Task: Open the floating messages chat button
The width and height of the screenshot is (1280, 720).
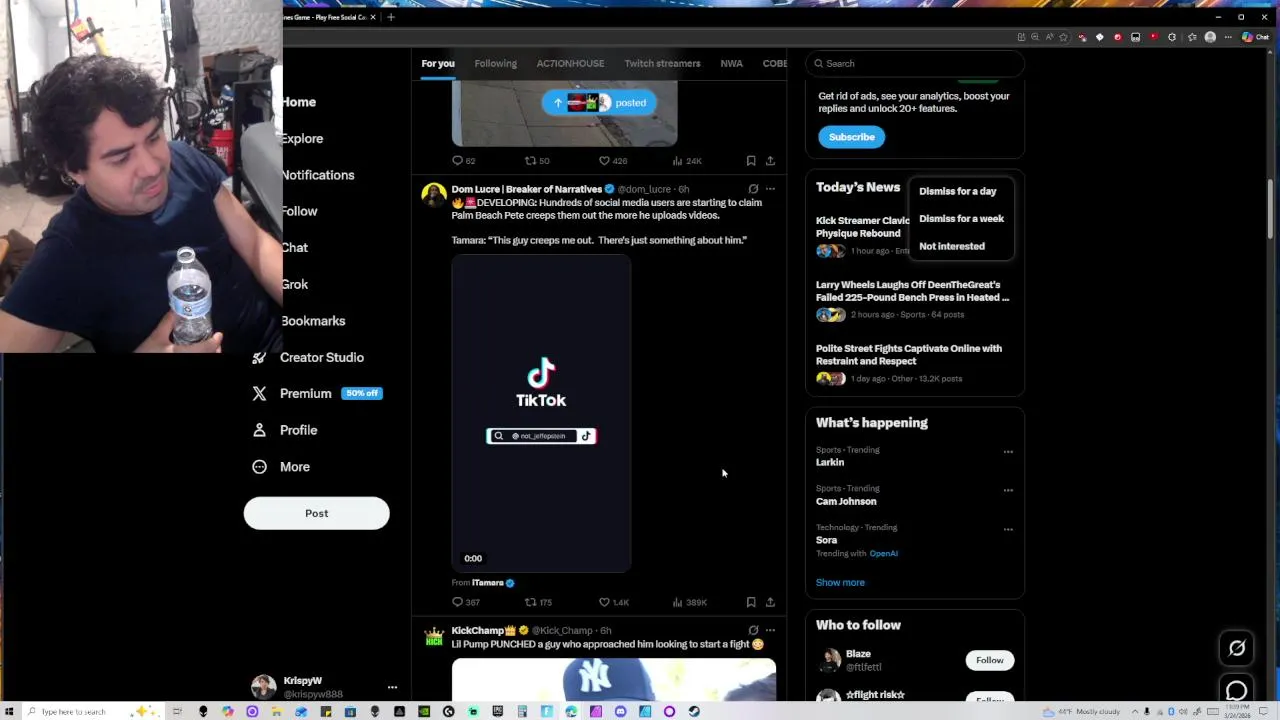Action: point(1237,691)
